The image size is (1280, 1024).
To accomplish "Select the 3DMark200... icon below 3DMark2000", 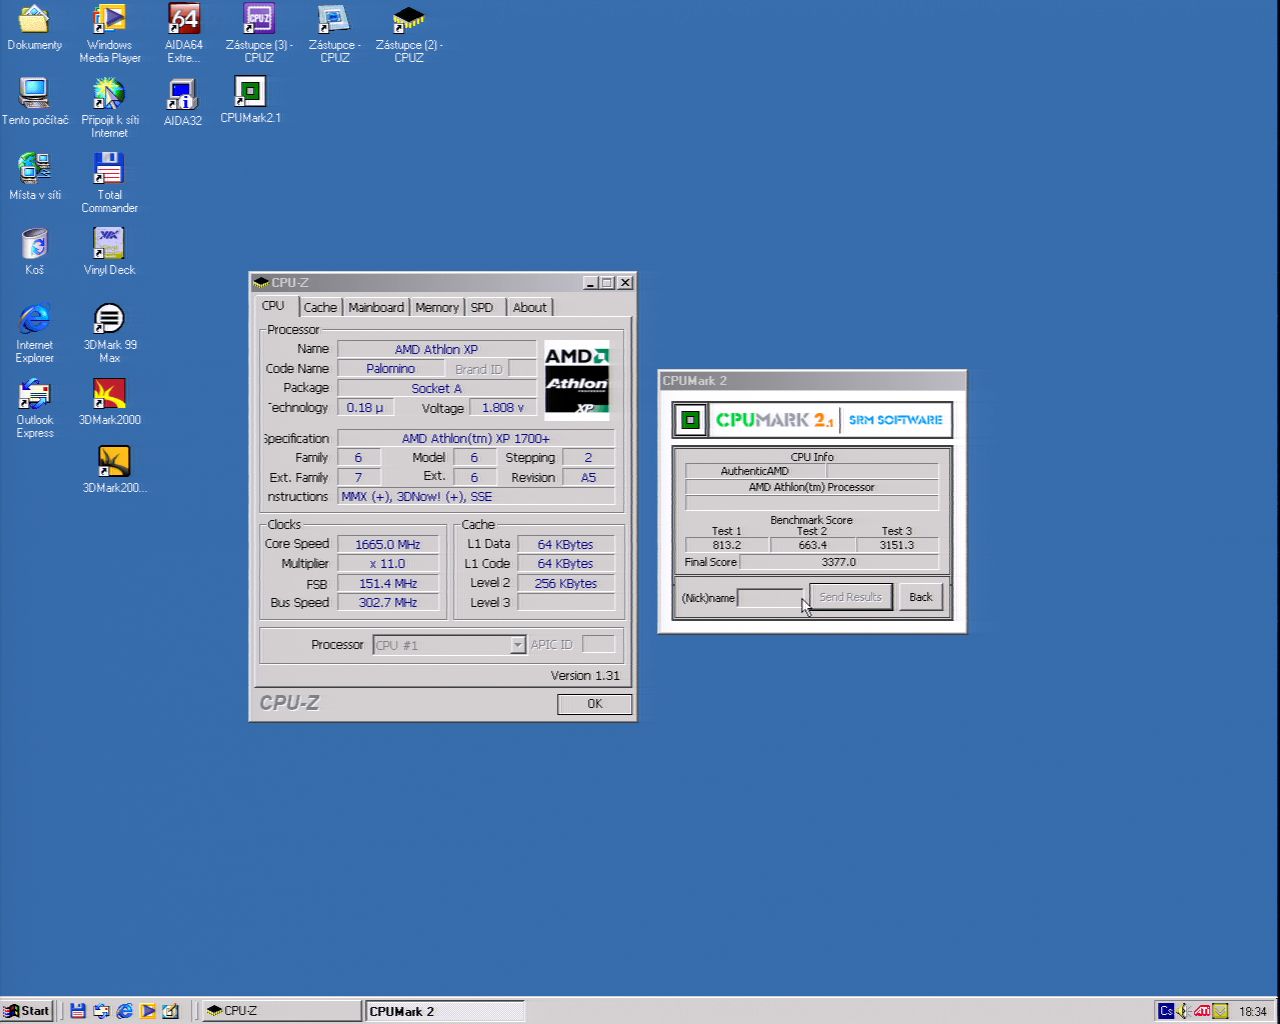I will tap(114, 470).
